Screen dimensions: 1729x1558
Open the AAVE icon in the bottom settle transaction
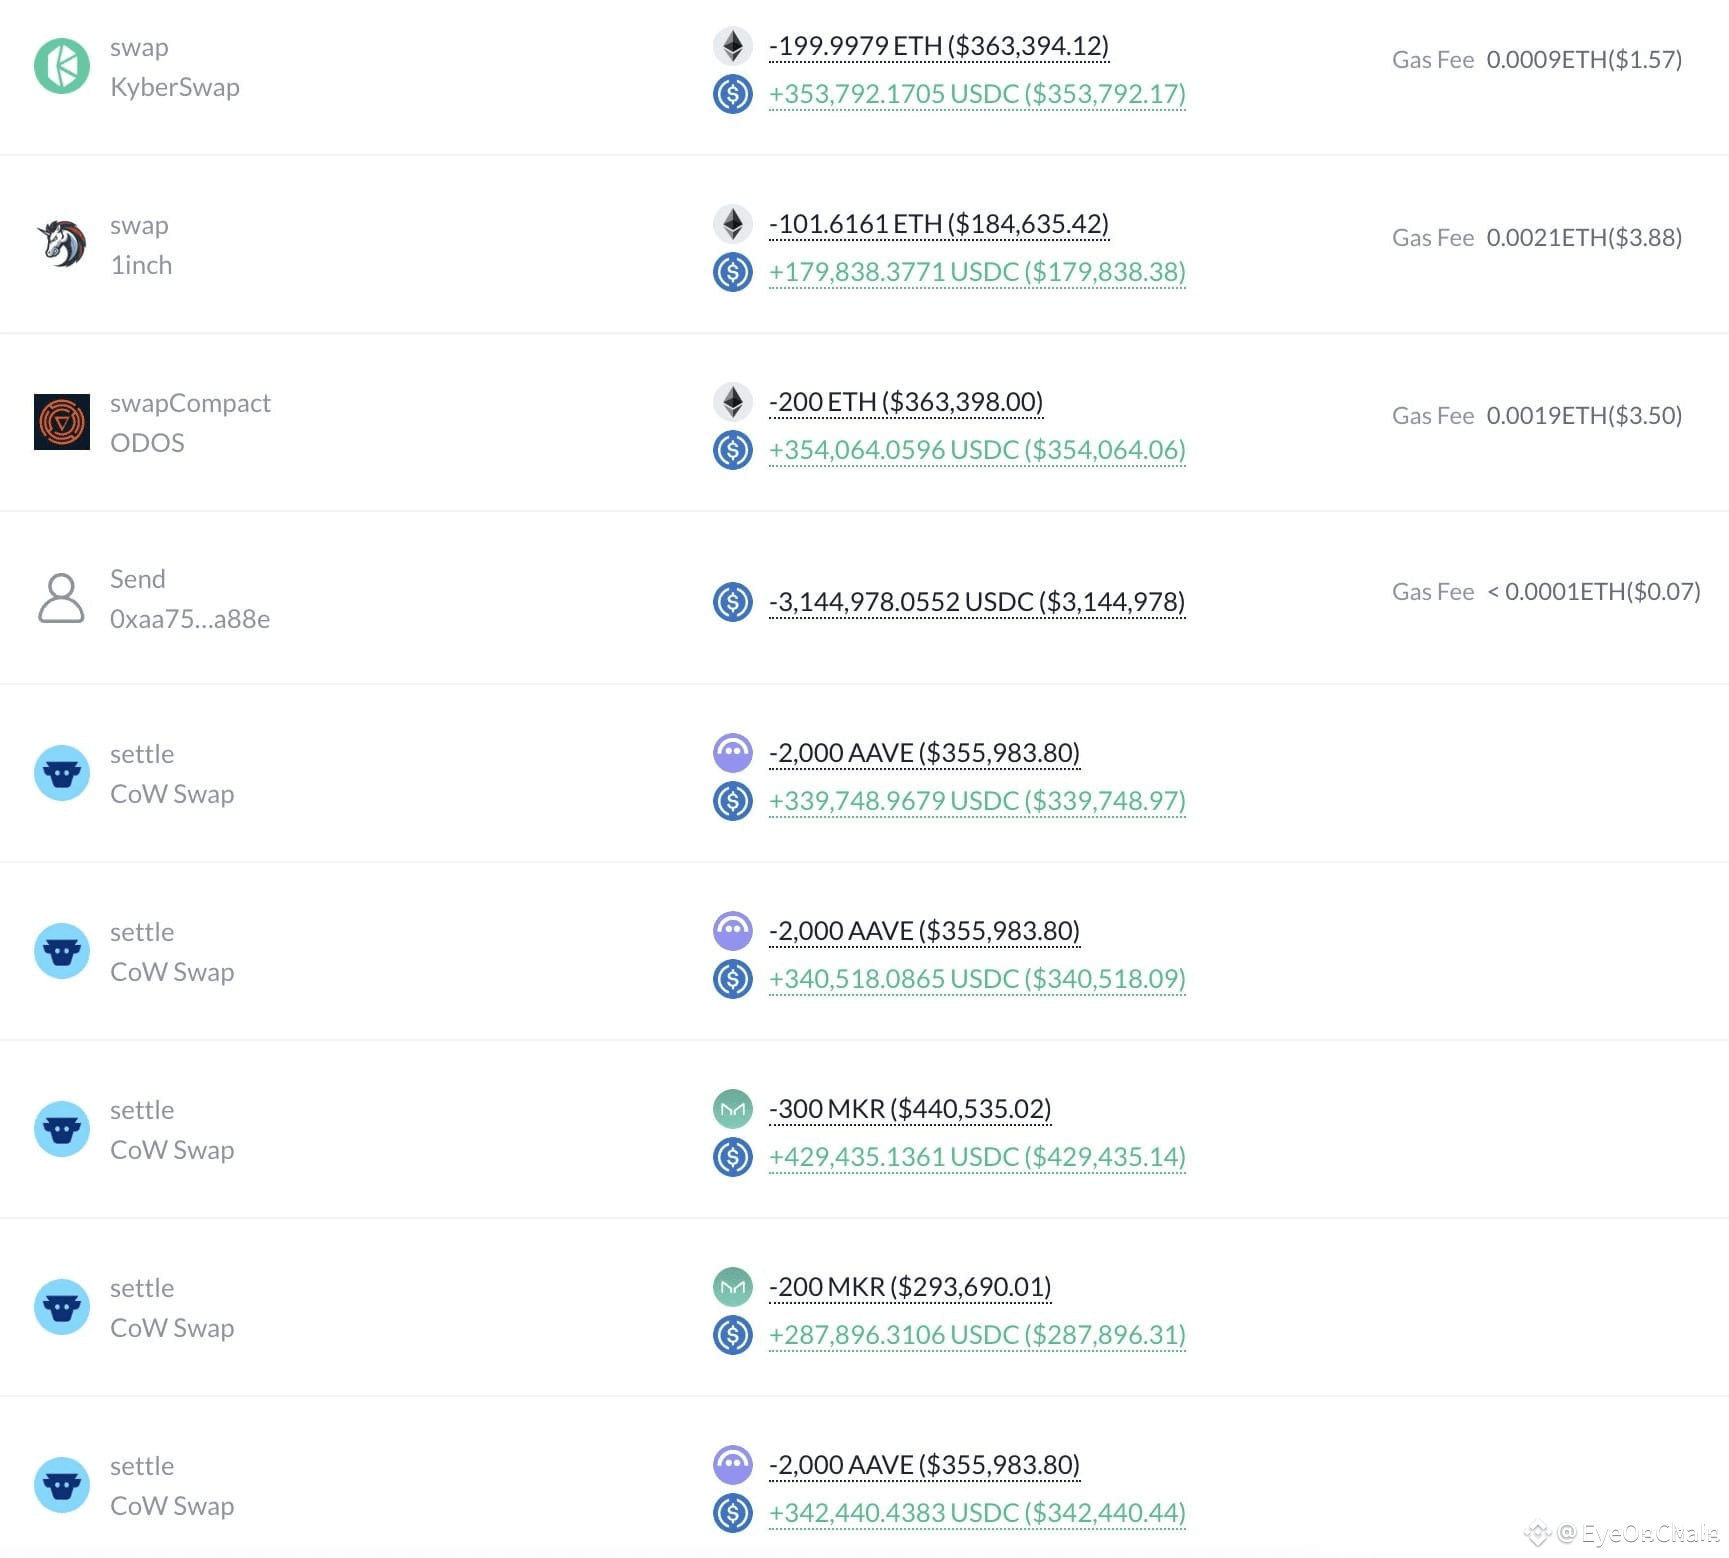pyautogui.click(x=733, y=1463)
